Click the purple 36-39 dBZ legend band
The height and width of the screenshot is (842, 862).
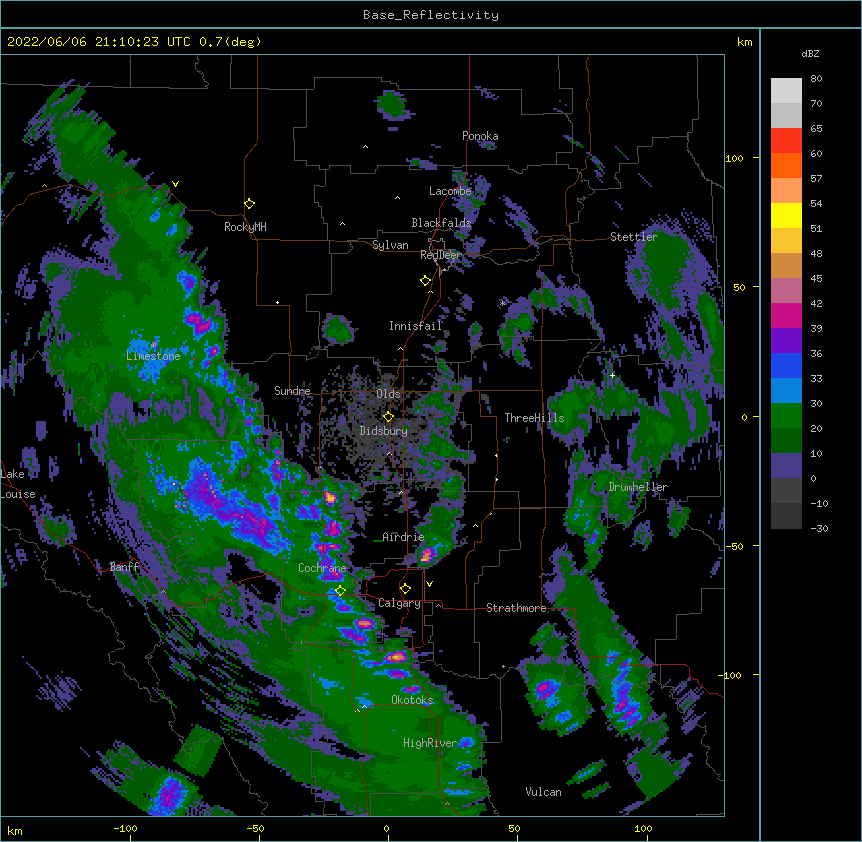click(786, 340)
